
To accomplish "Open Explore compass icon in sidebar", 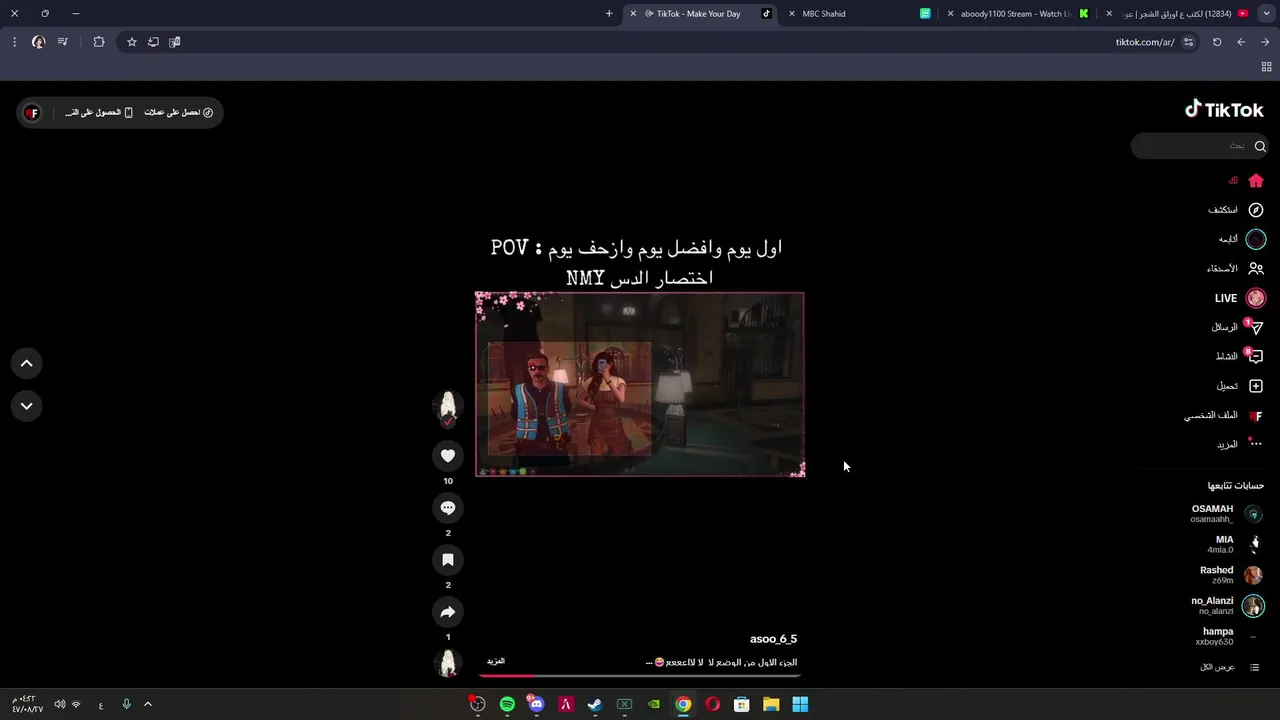I will click(1256, 210).
